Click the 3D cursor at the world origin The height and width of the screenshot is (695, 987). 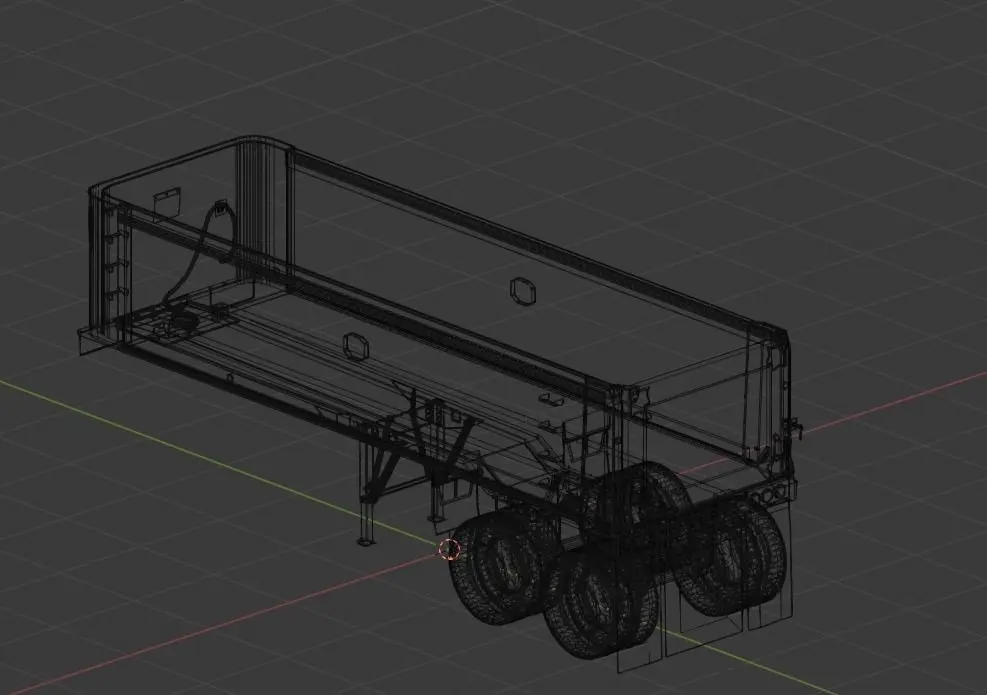pos(449,550)
